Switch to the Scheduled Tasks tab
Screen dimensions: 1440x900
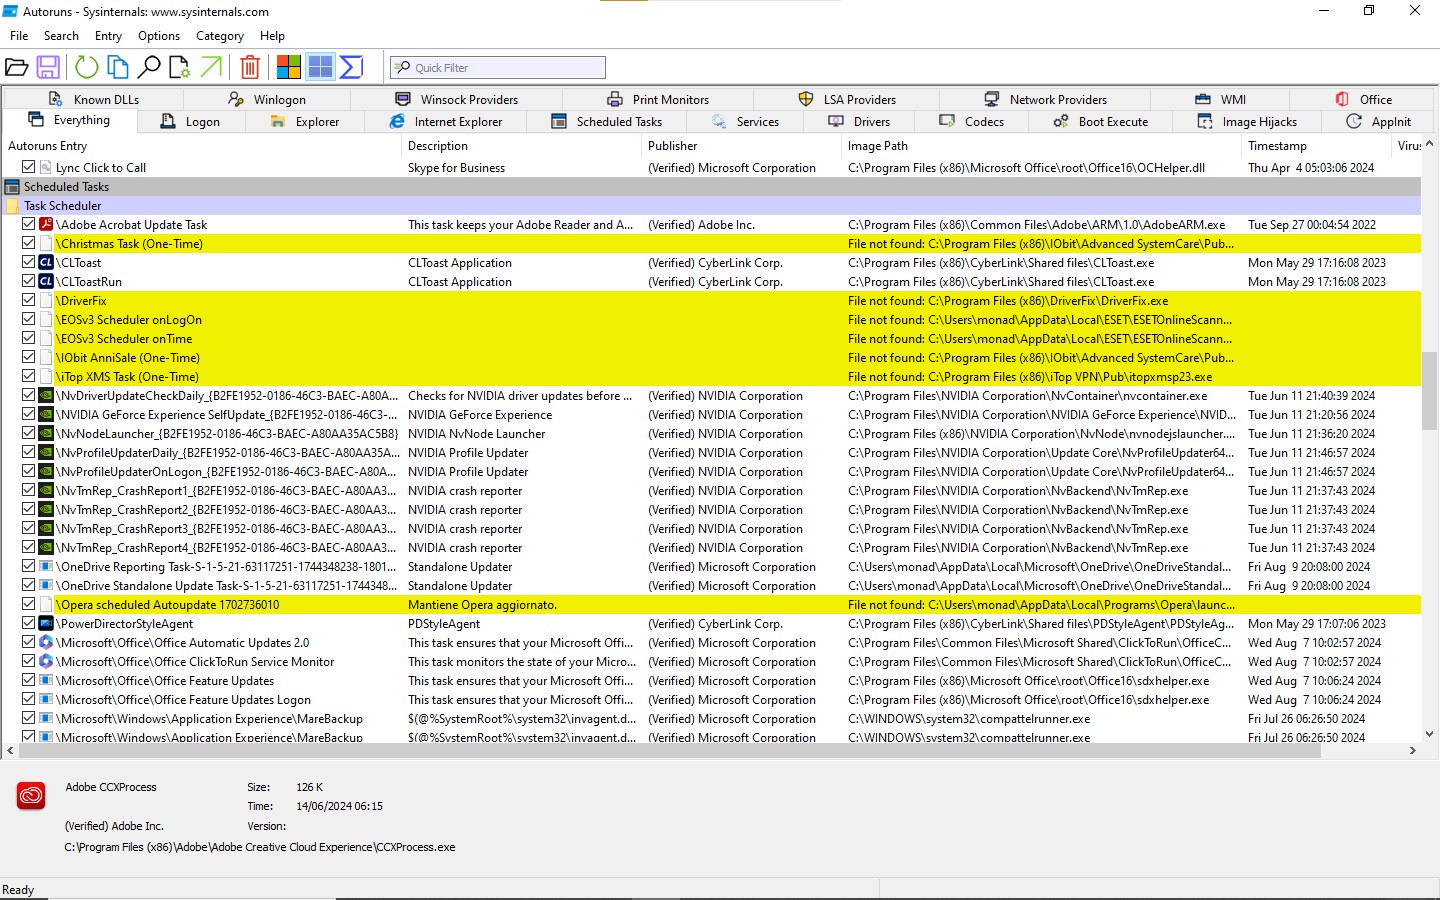click(x=607, y=122)
